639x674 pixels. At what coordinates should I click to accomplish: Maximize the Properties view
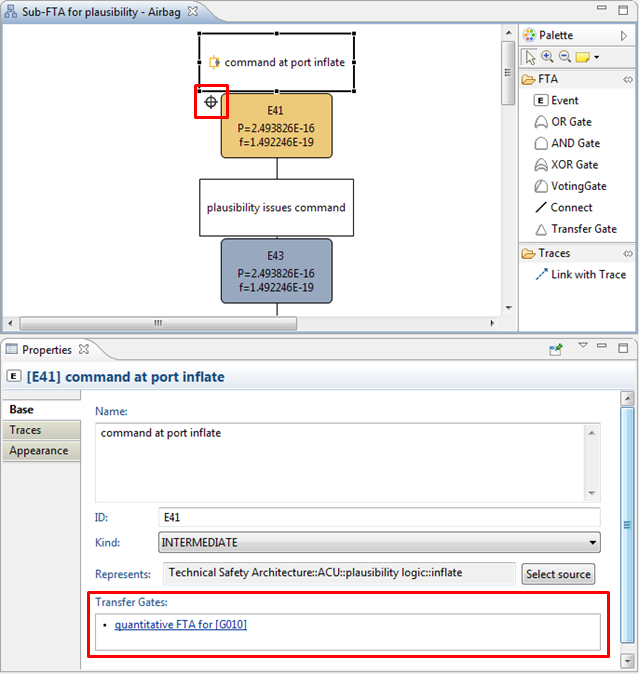coord(623,348)
